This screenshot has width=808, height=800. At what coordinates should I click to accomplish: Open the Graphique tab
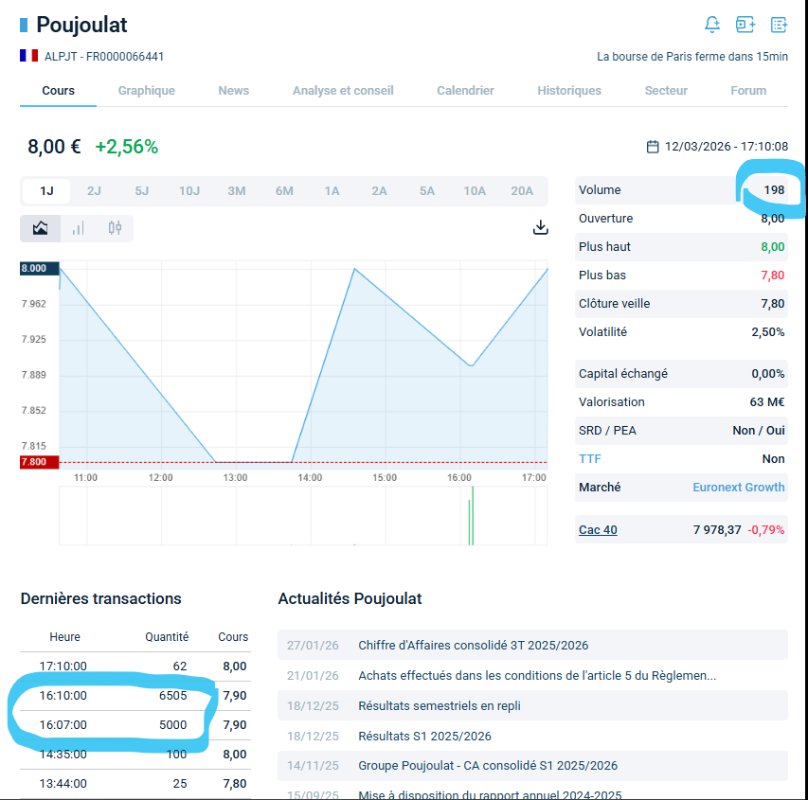(146, 90)
